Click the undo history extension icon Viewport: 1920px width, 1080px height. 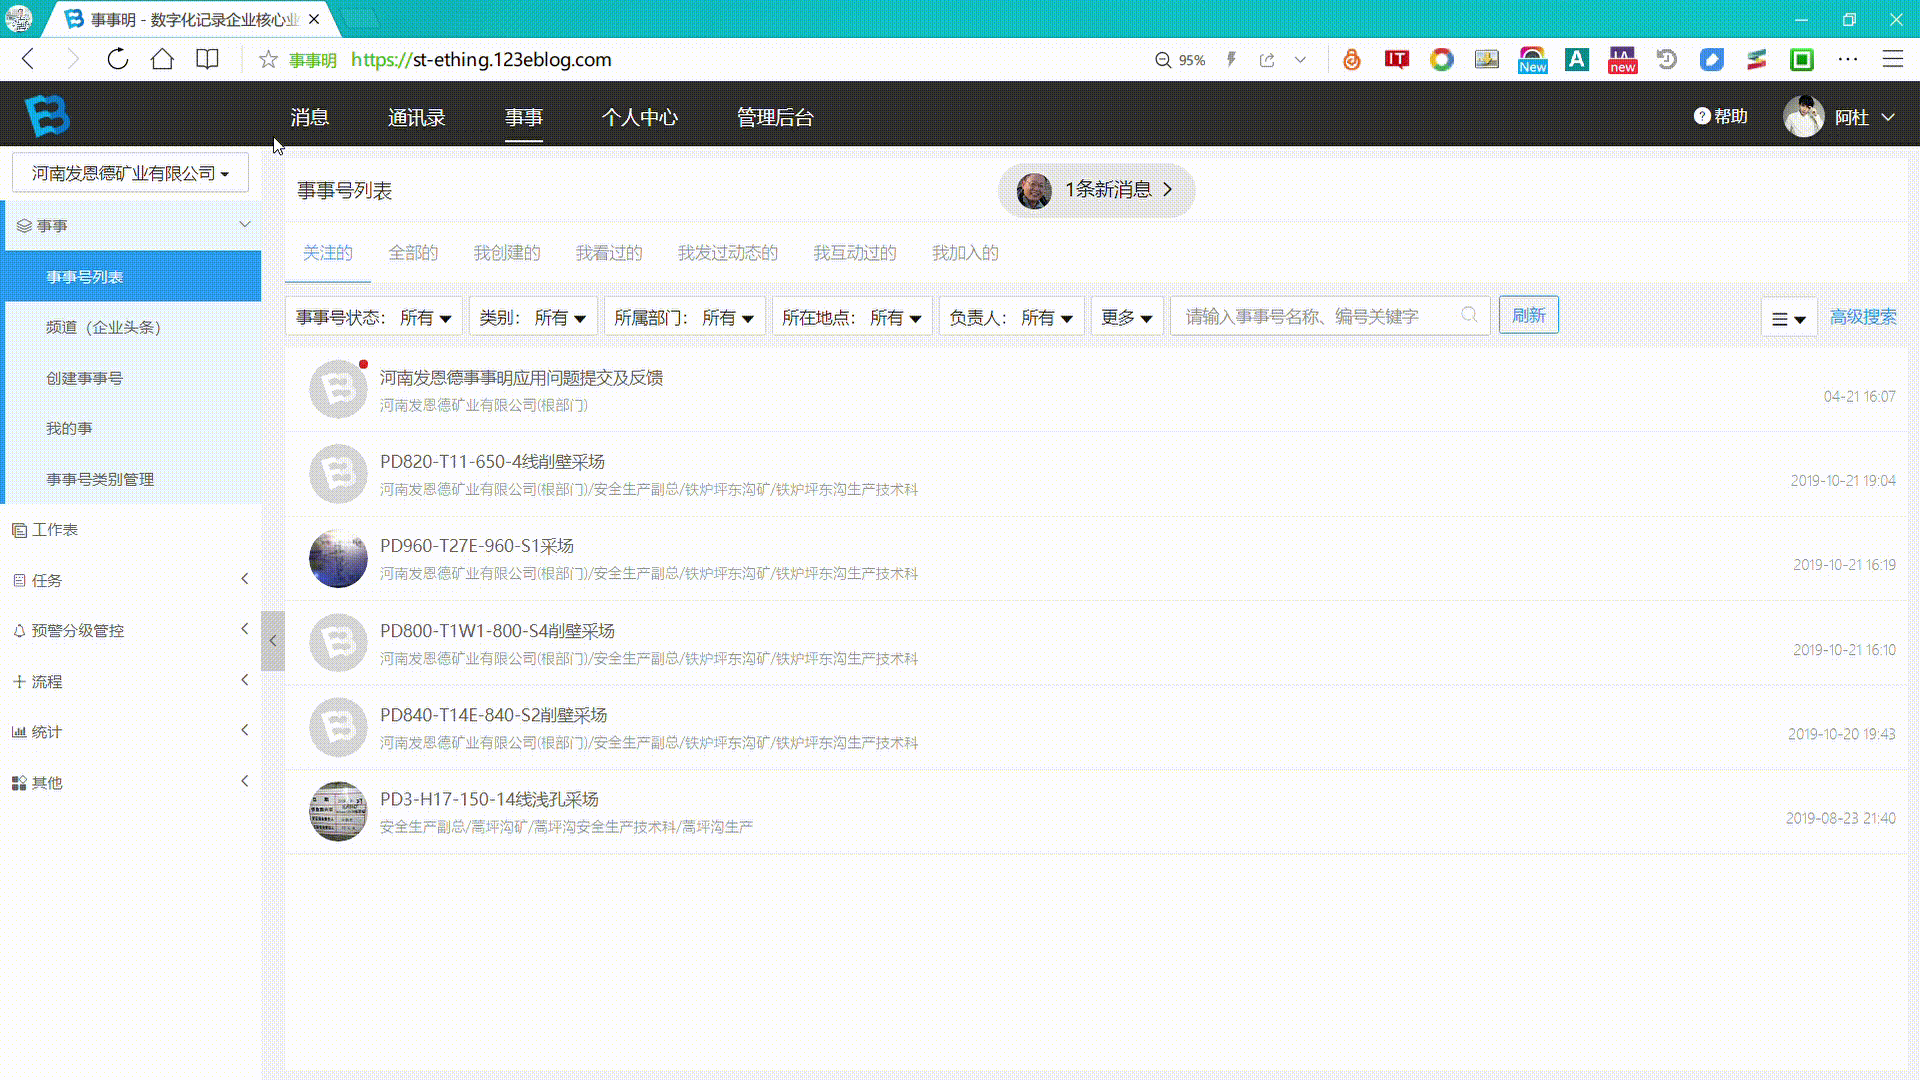[1667, 60]
